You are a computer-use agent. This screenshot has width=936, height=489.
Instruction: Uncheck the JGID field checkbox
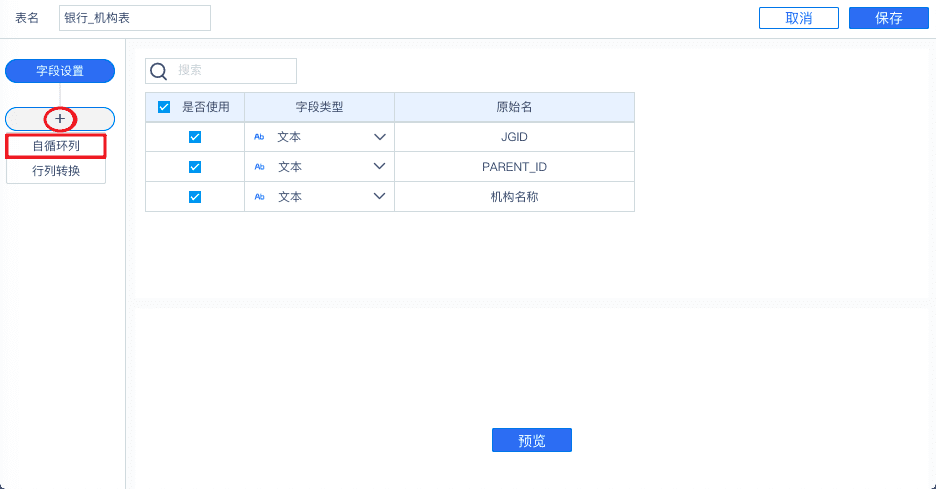[195, 137]
